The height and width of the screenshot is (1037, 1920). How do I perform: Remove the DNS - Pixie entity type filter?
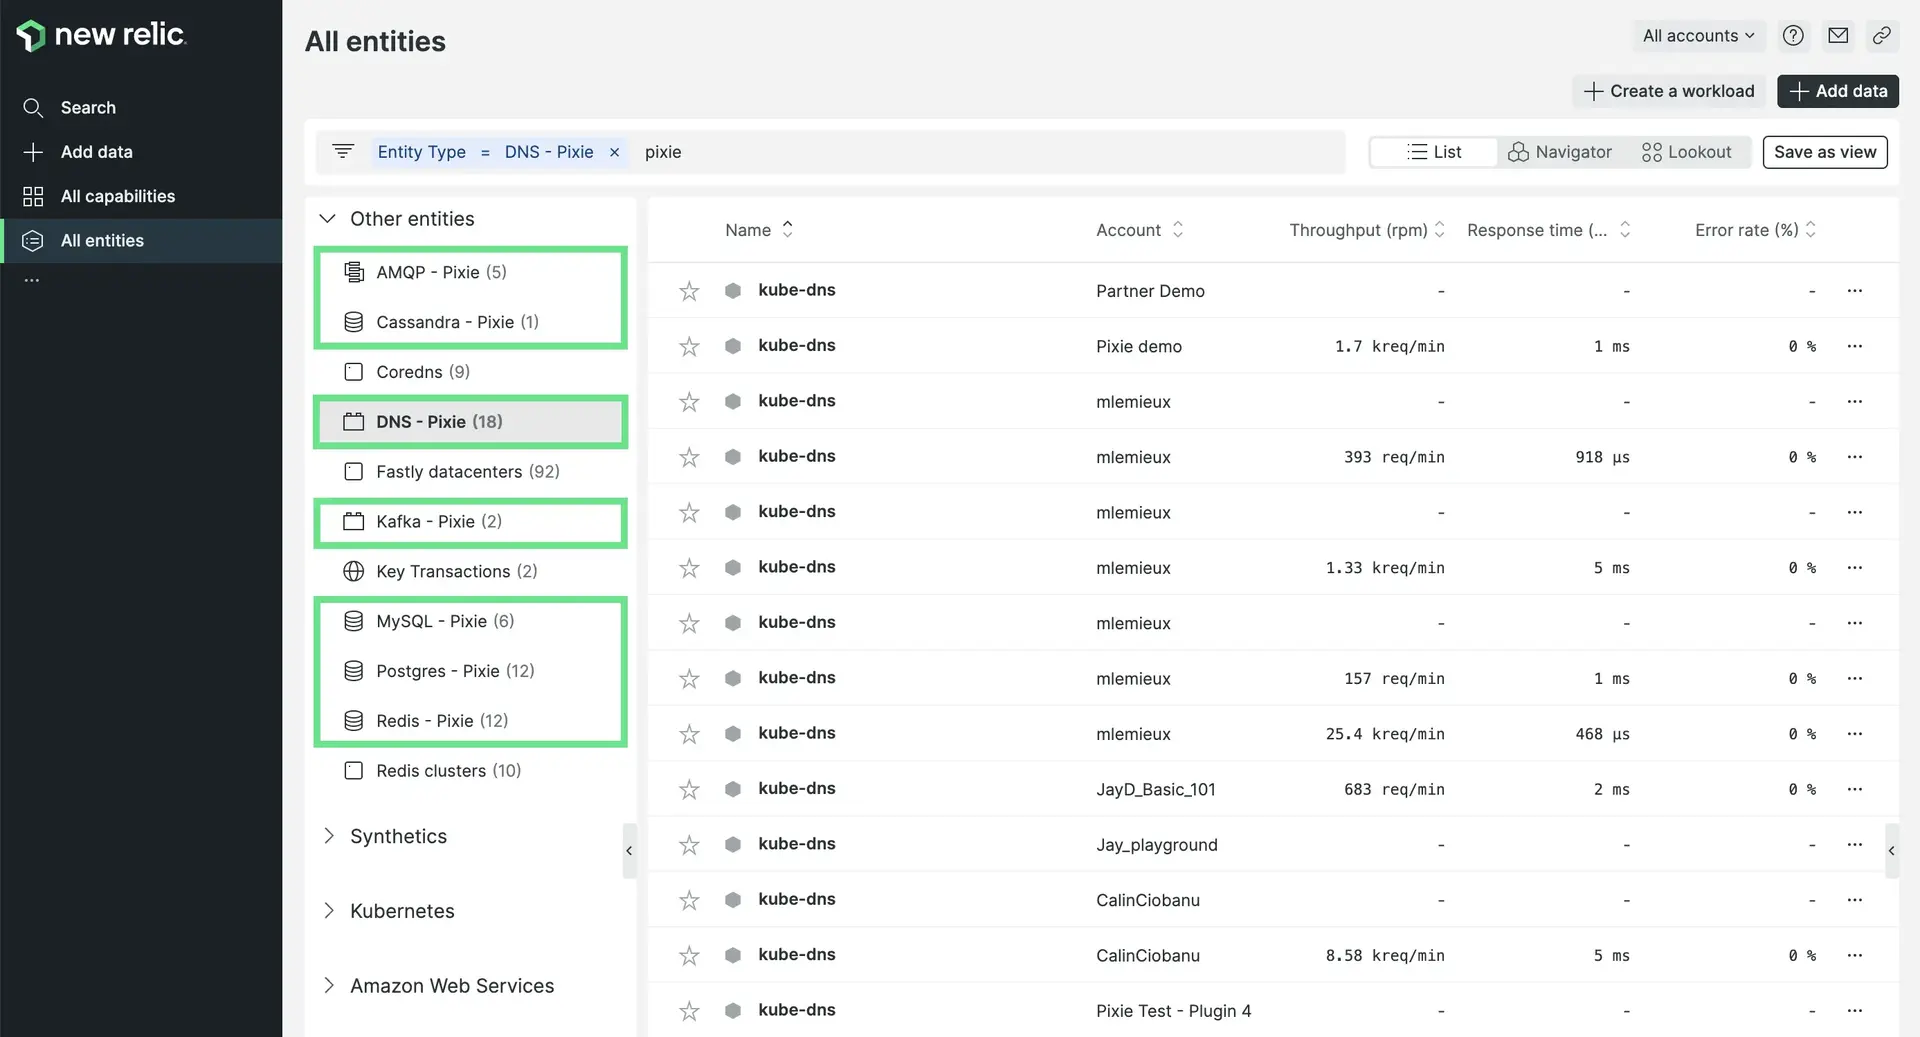(x=615, y=152)
